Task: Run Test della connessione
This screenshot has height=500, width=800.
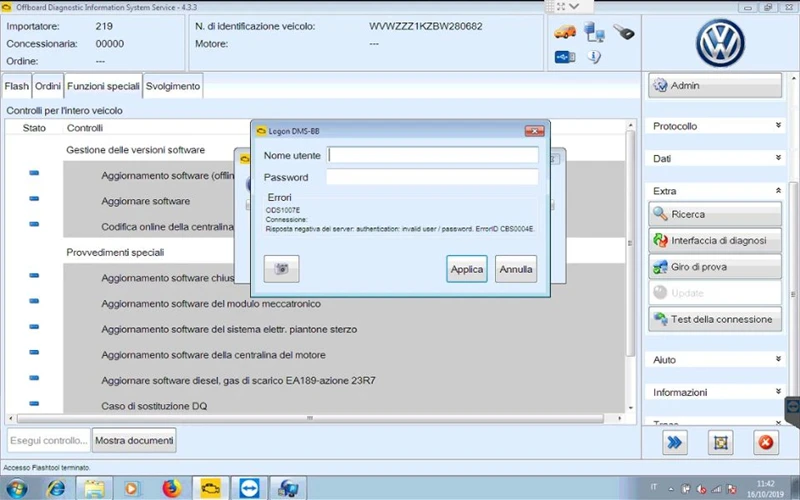Action: click(x=715, y=319)
